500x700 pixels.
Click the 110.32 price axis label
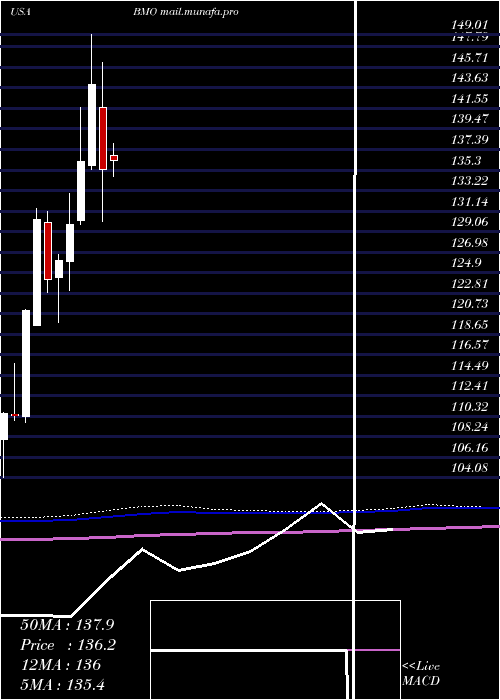pyautogui.click(x=469, y=407)
